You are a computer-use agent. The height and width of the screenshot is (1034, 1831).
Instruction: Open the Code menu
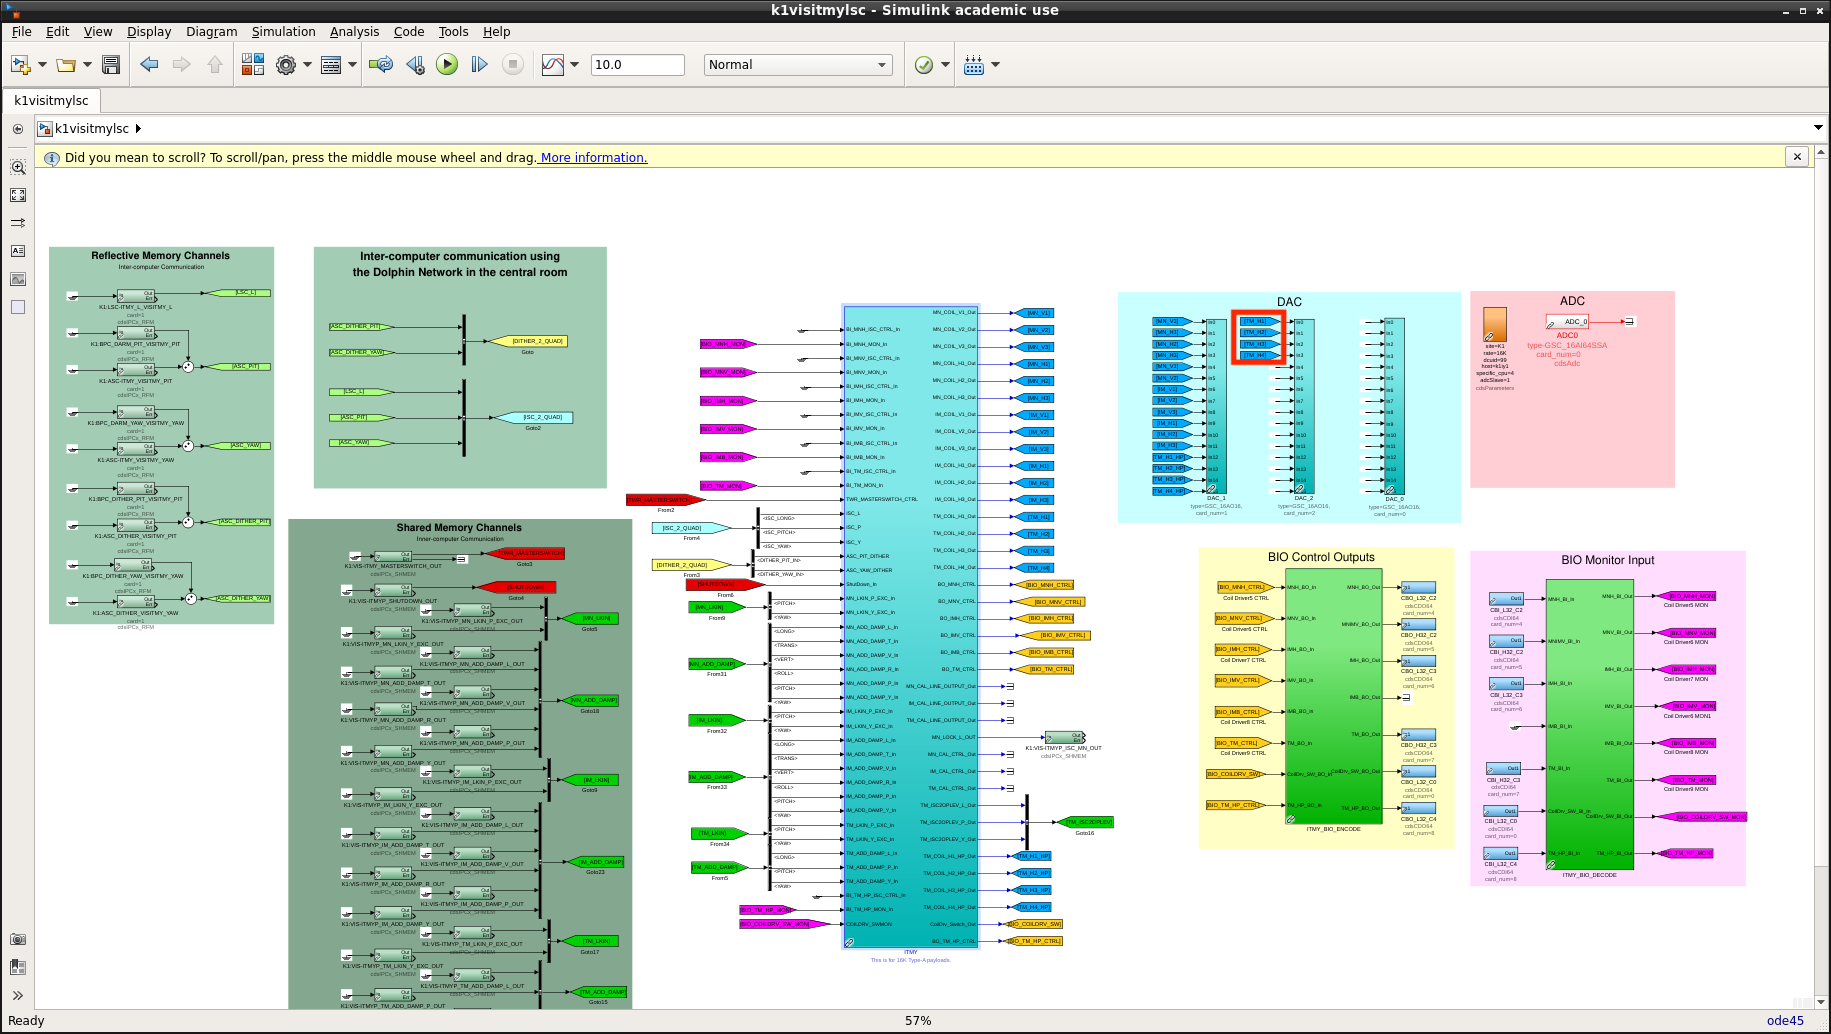point(409,32)
